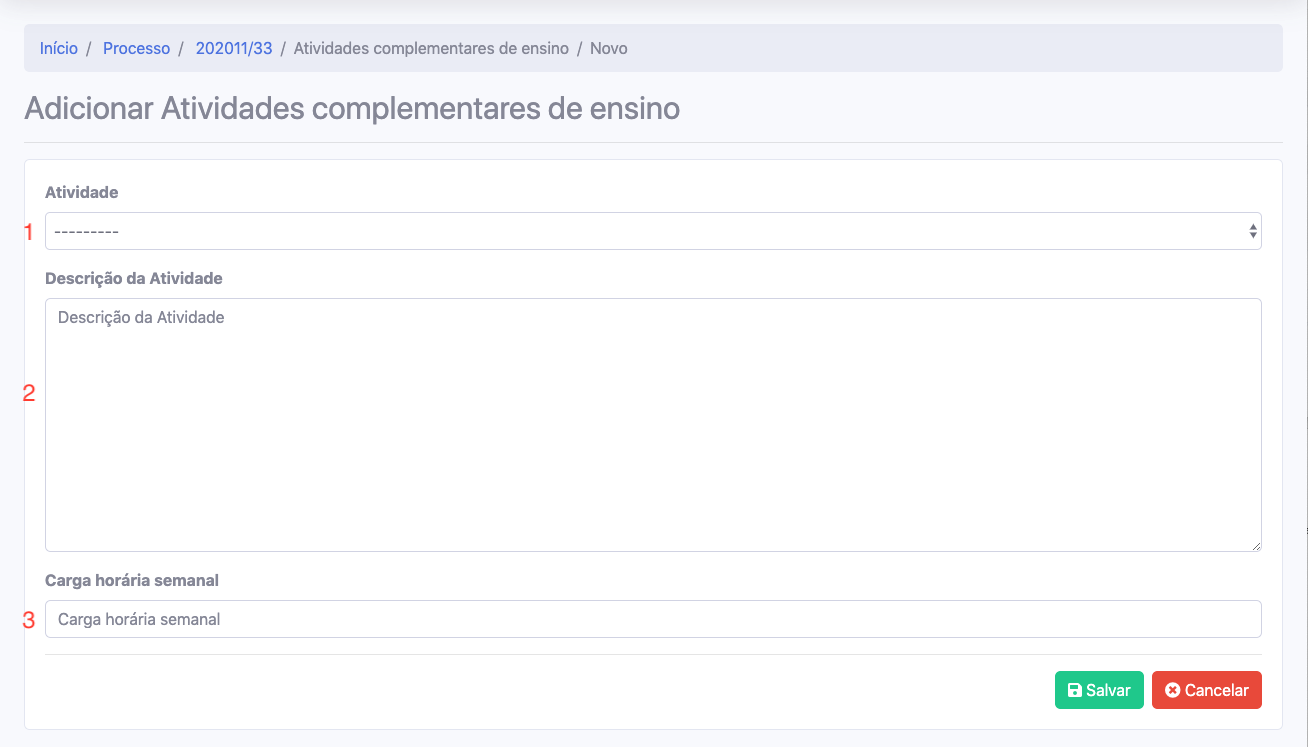
Task: Open the Processo breadcrumb link
Action: 136,48
